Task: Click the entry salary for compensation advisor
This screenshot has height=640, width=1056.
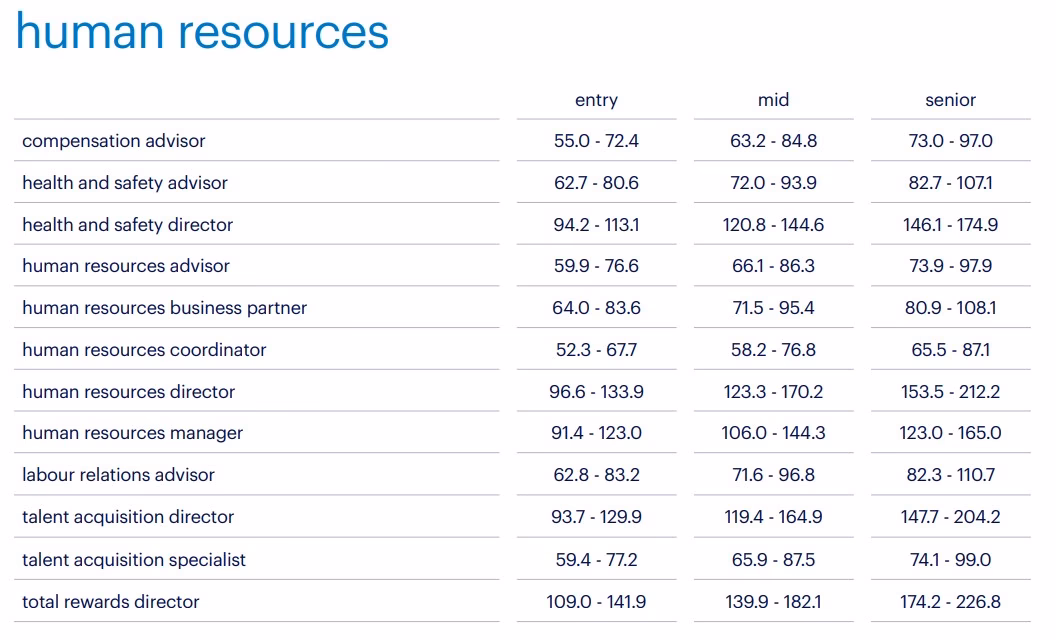Action: click(597, 140)
